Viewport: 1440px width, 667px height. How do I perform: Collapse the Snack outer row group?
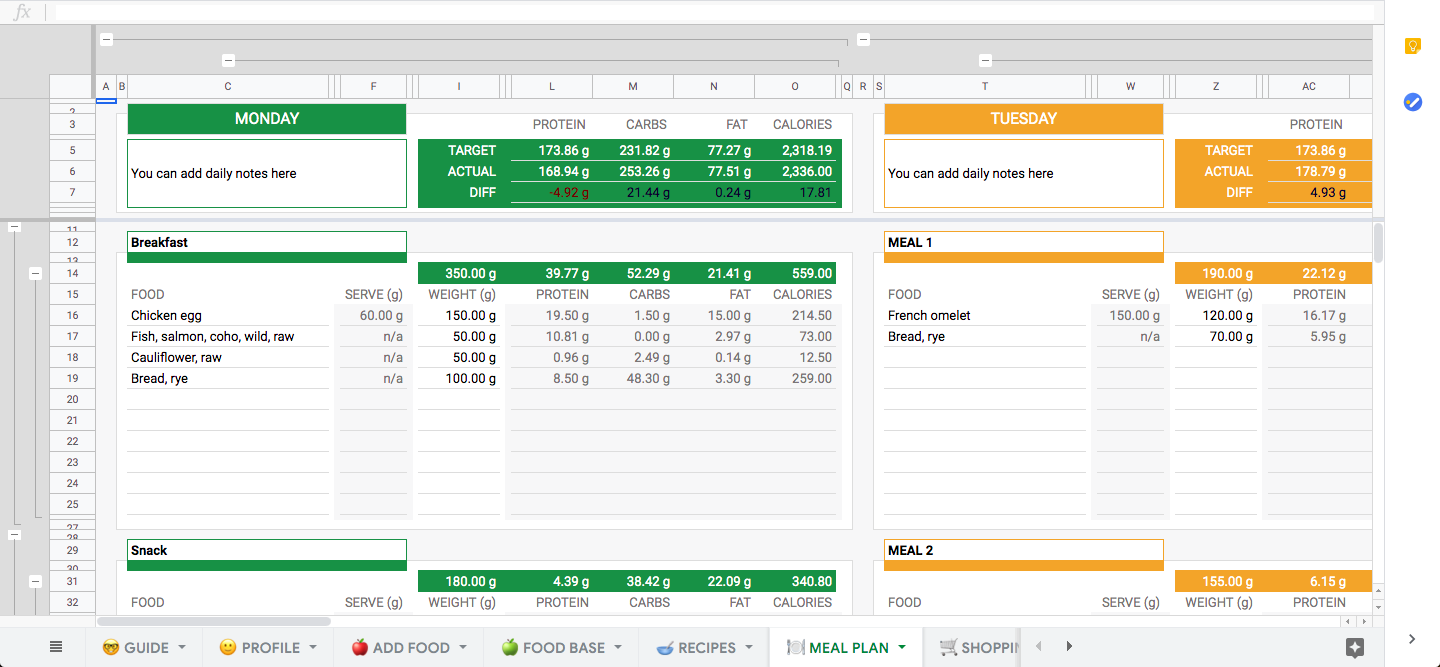click(x=14, y=535)
